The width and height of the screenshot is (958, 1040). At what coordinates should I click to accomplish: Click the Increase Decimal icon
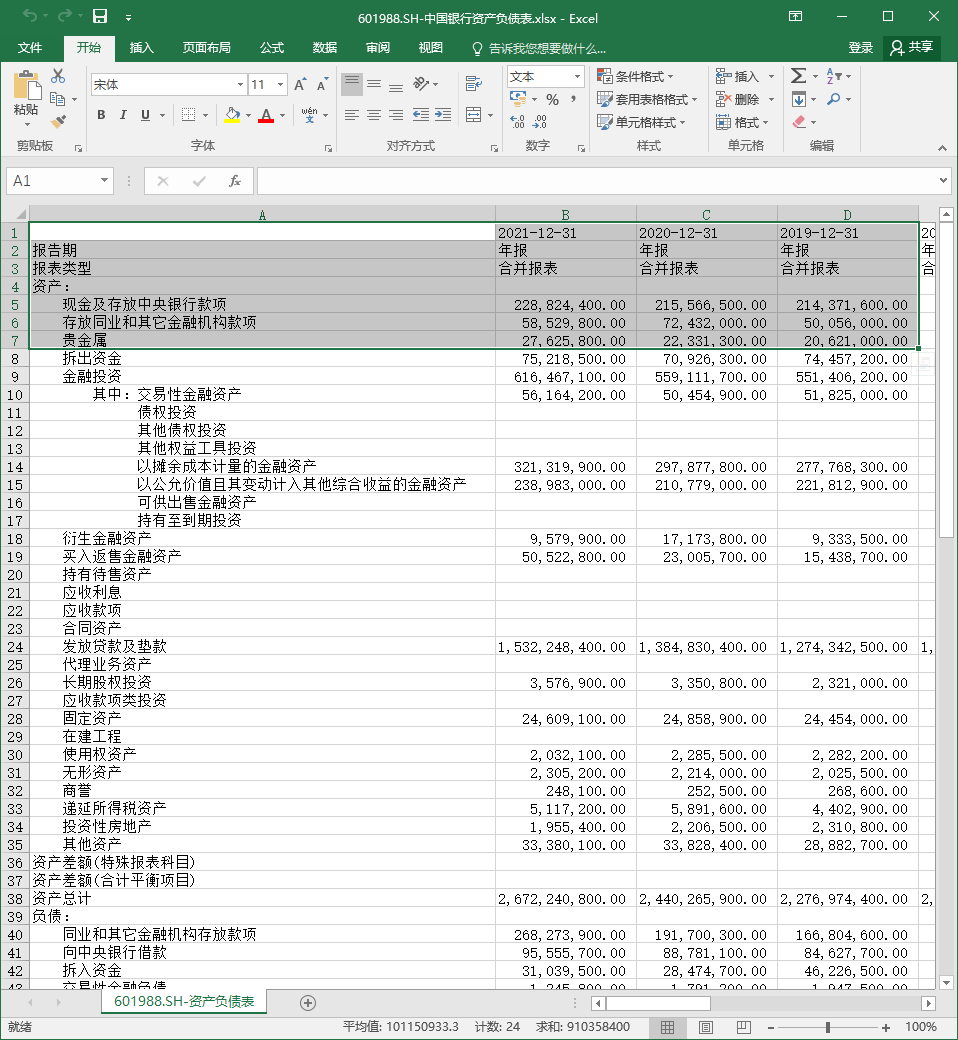[x=517, y=121]
